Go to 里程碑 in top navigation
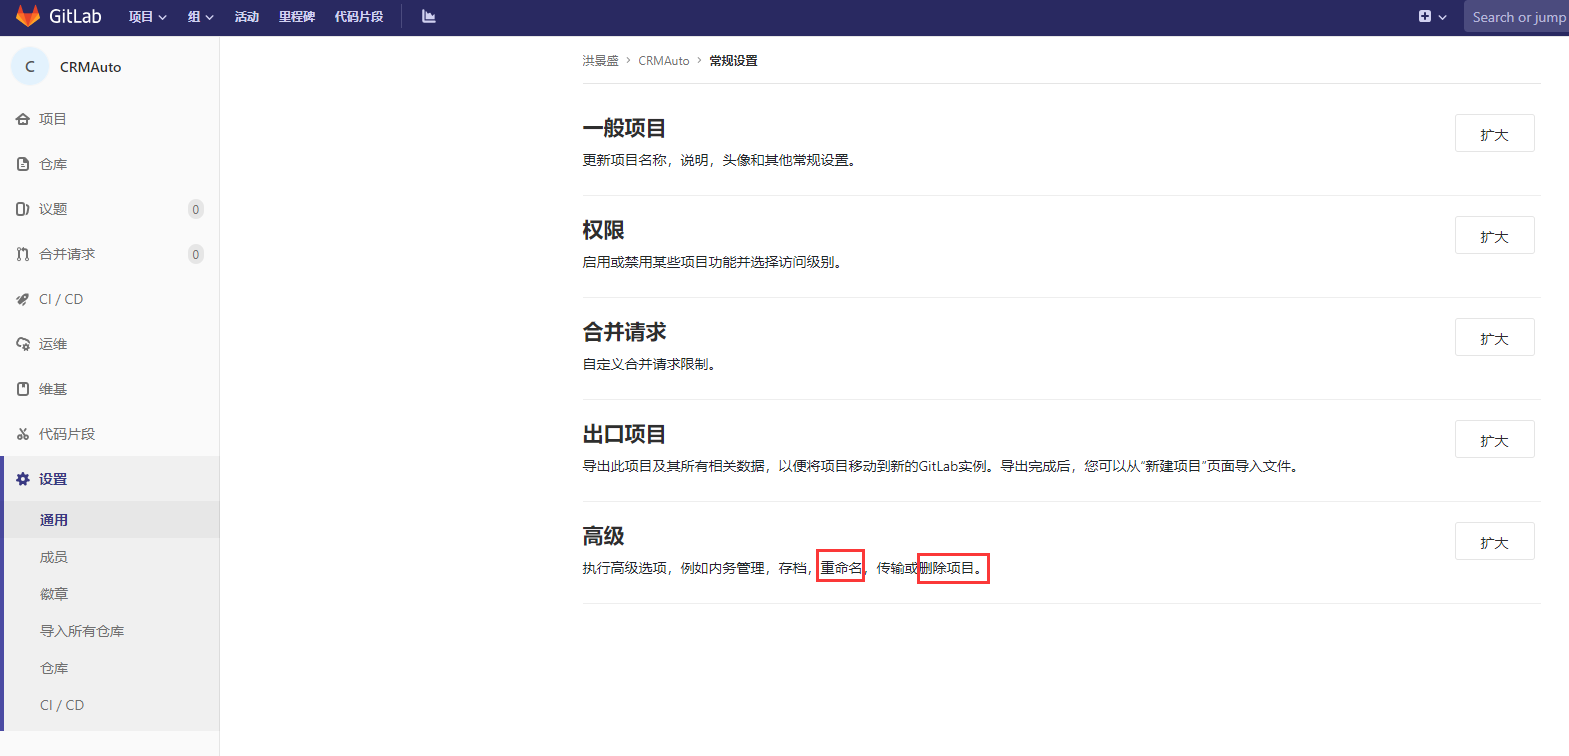 pos(297,17)
